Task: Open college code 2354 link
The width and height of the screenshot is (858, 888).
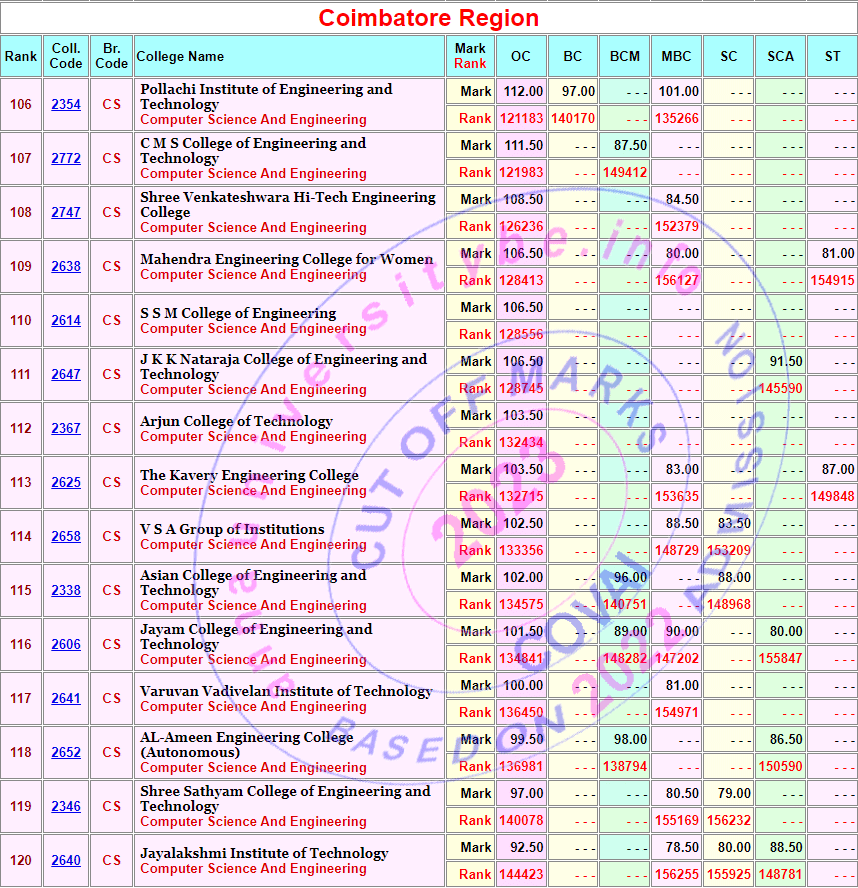Action: point(66,104)
